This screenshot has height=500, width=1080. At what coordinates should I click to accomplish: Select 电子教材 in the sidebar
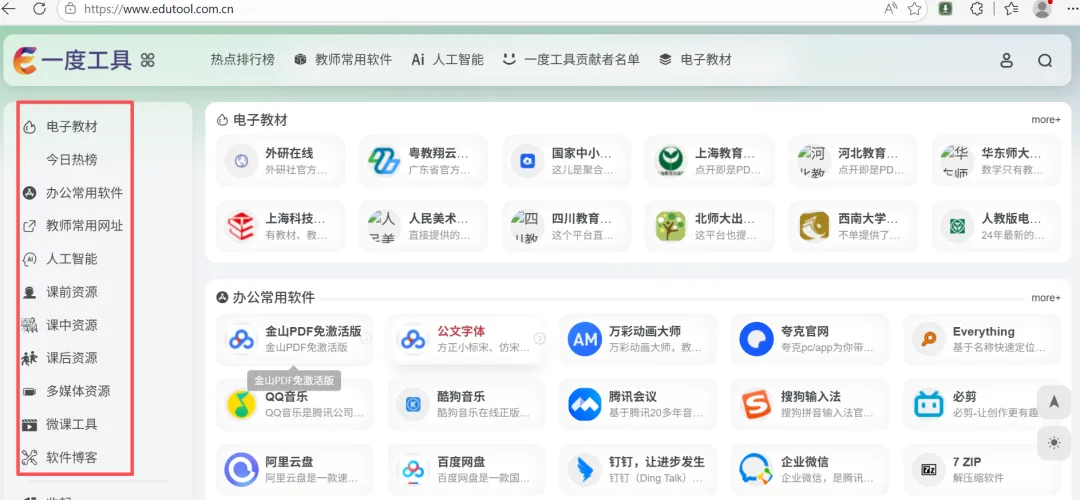pos(72,127)
